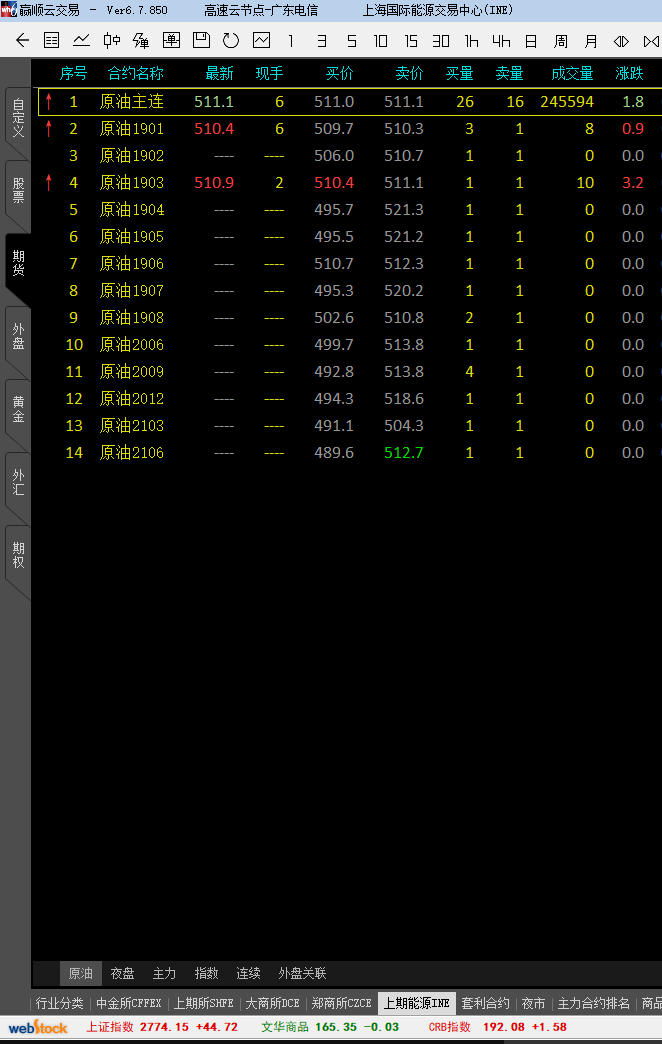This screenshot has height=1044, width=662.
Task: Switch to the 主力 bottom tab
Action: tap(165, 973)
